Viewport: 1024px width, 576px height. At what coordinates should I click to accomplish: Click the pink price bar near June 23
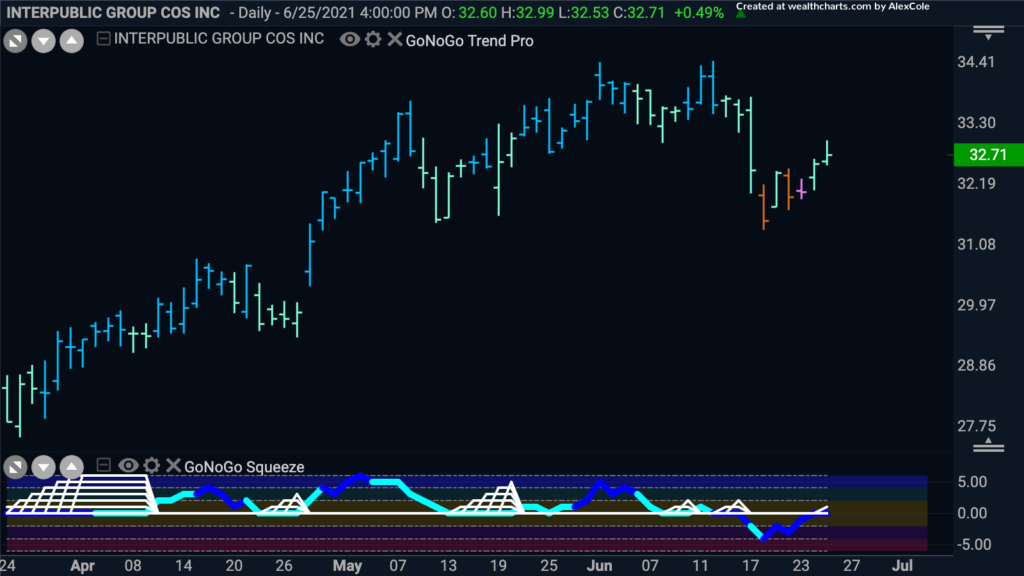801,189
